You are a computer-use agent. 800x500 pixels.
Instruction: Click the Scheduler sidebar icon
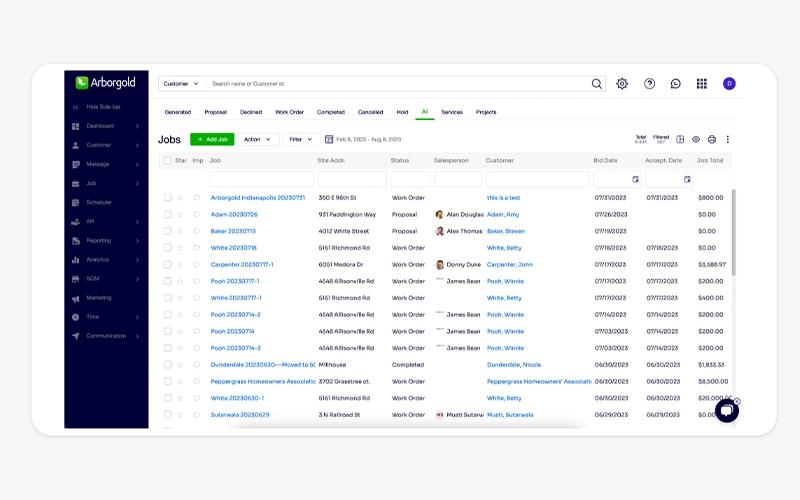(x=76, y=203)
